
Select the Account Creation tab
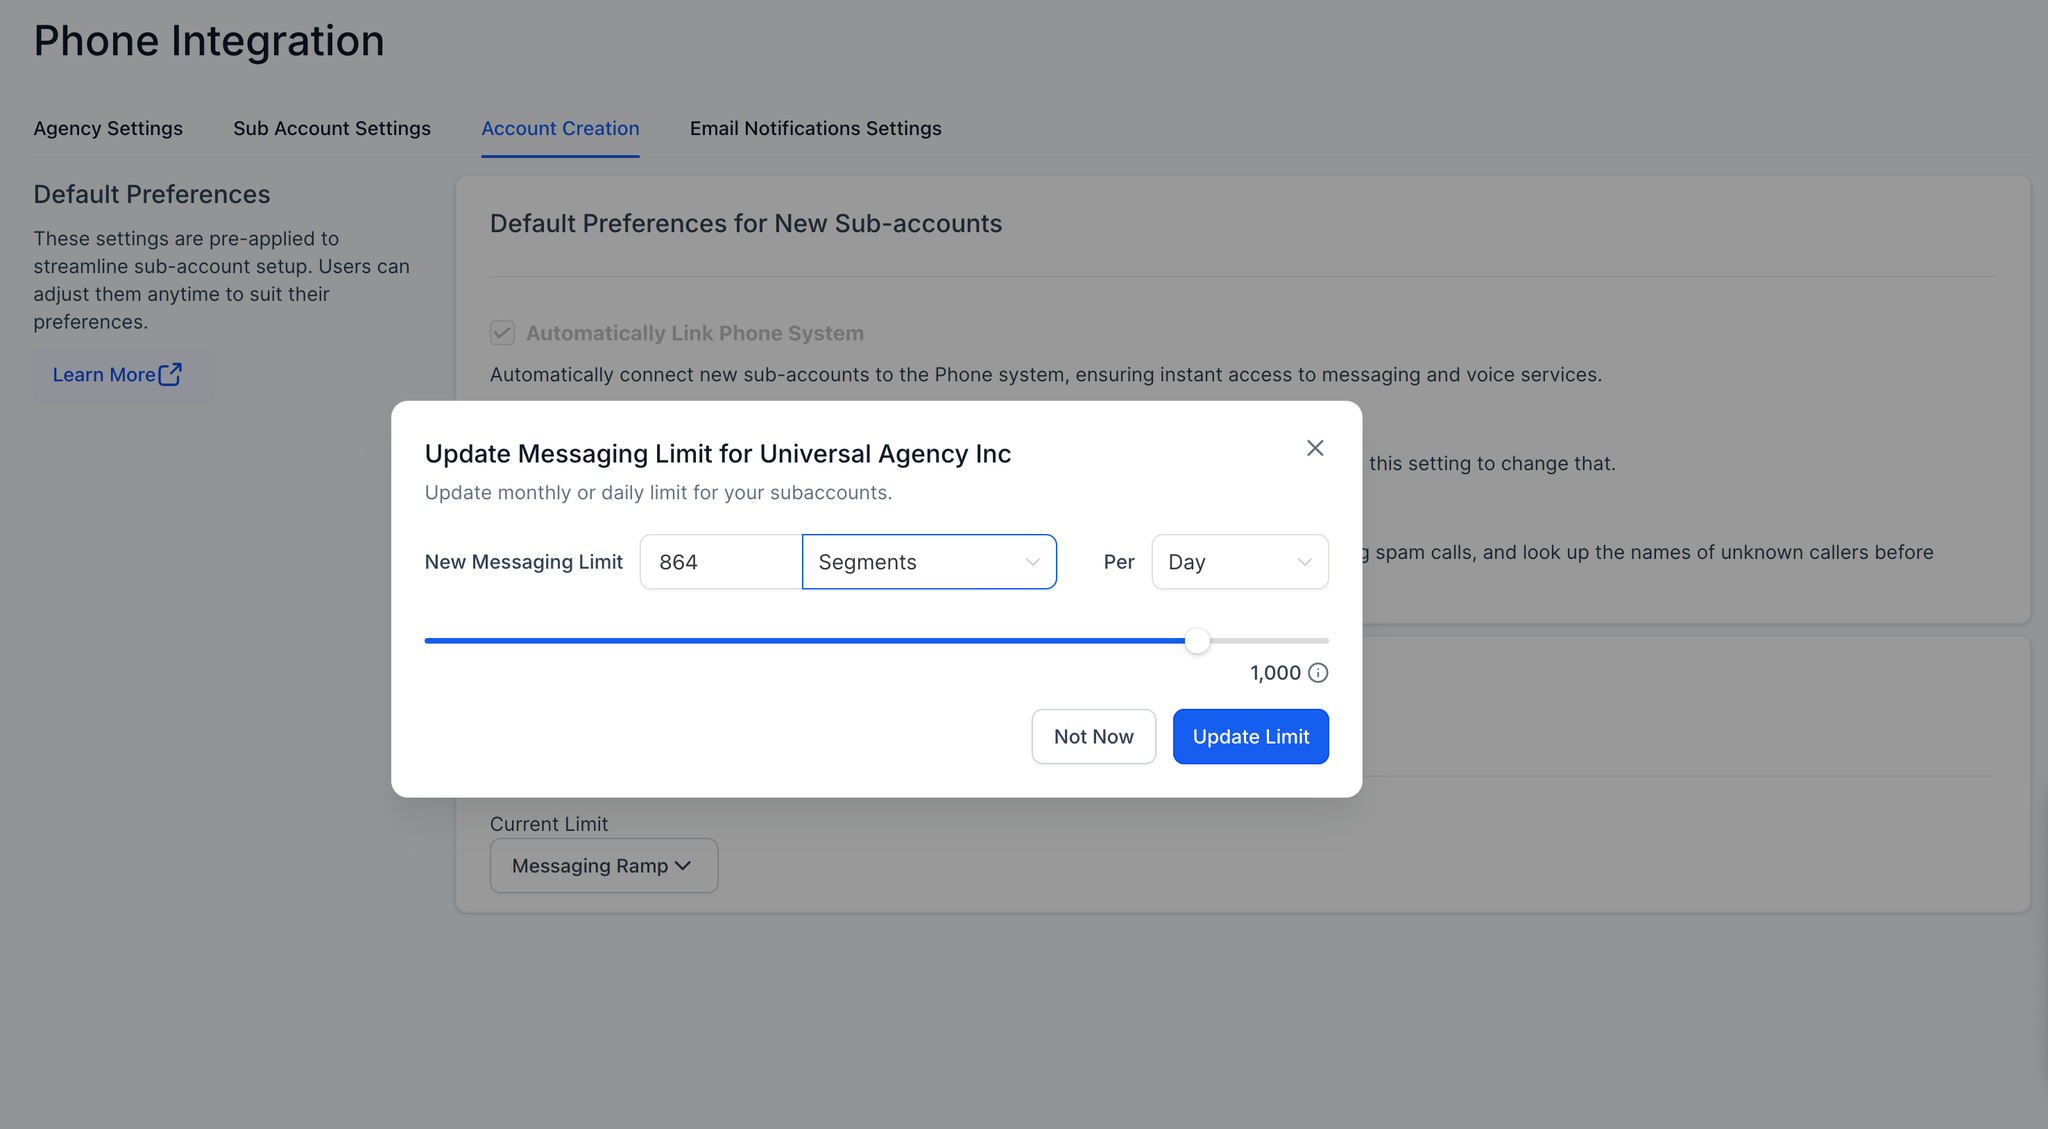point(560,128)
